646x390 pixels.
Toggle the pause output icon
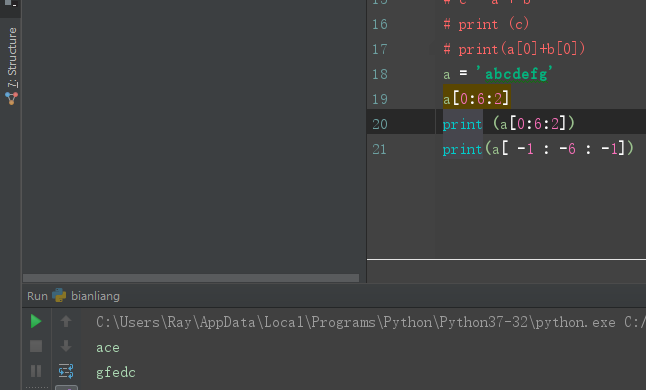36,371
